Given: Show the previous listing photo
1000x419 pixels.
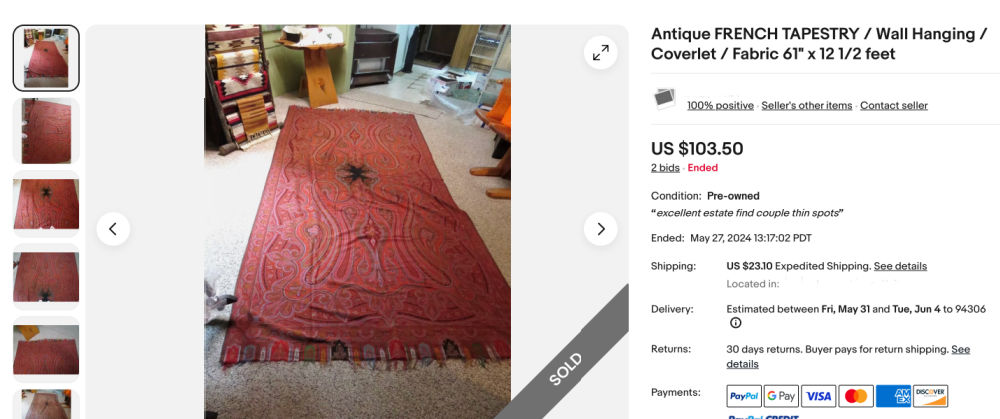Looking at the screenshot, I should click(114, 229).
